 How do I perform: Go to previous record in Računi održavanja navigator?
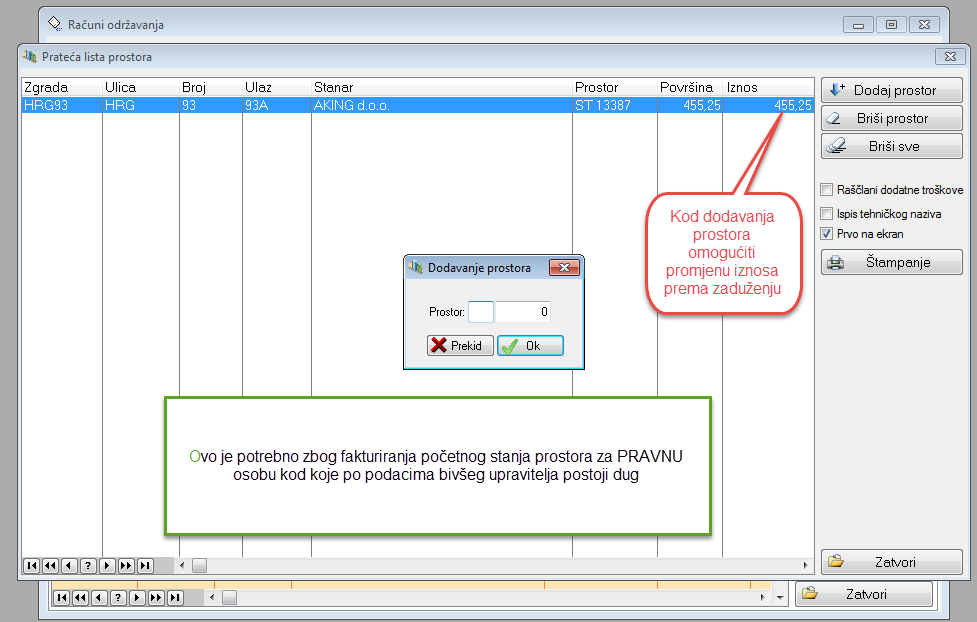click(x=99, y=598)
